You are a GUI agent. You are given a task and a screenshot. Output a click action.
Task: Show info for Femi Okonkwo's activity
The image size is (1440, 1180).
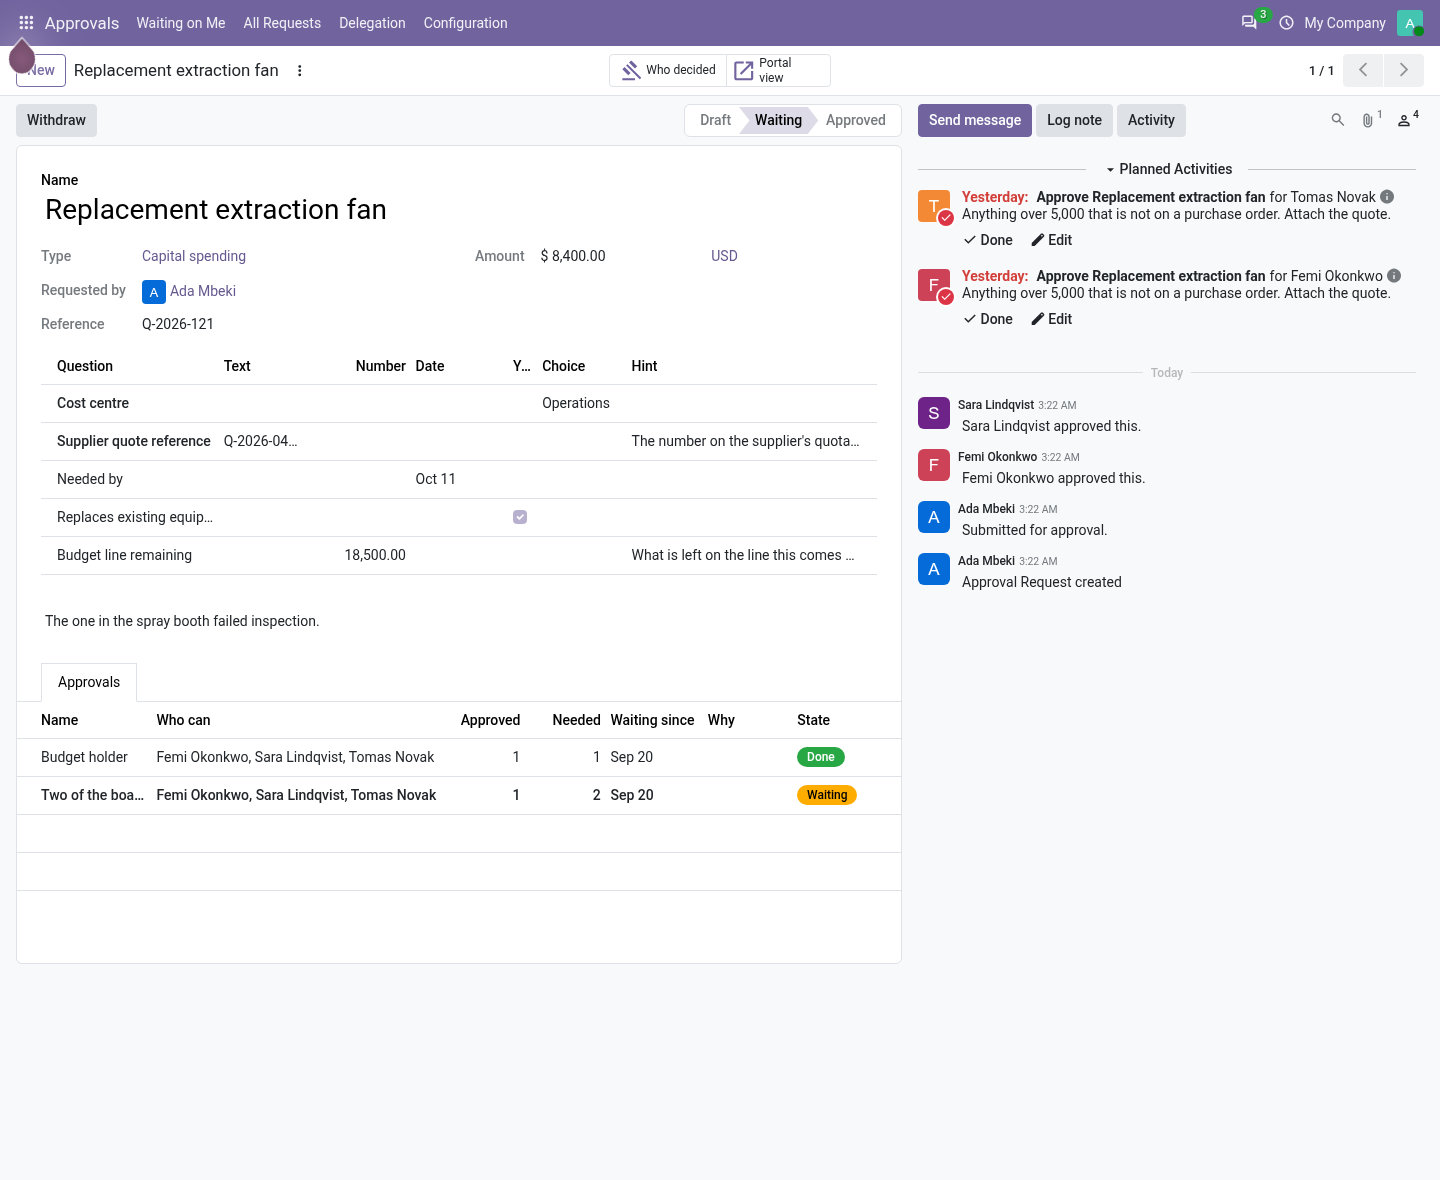[x=1394, y=276]
